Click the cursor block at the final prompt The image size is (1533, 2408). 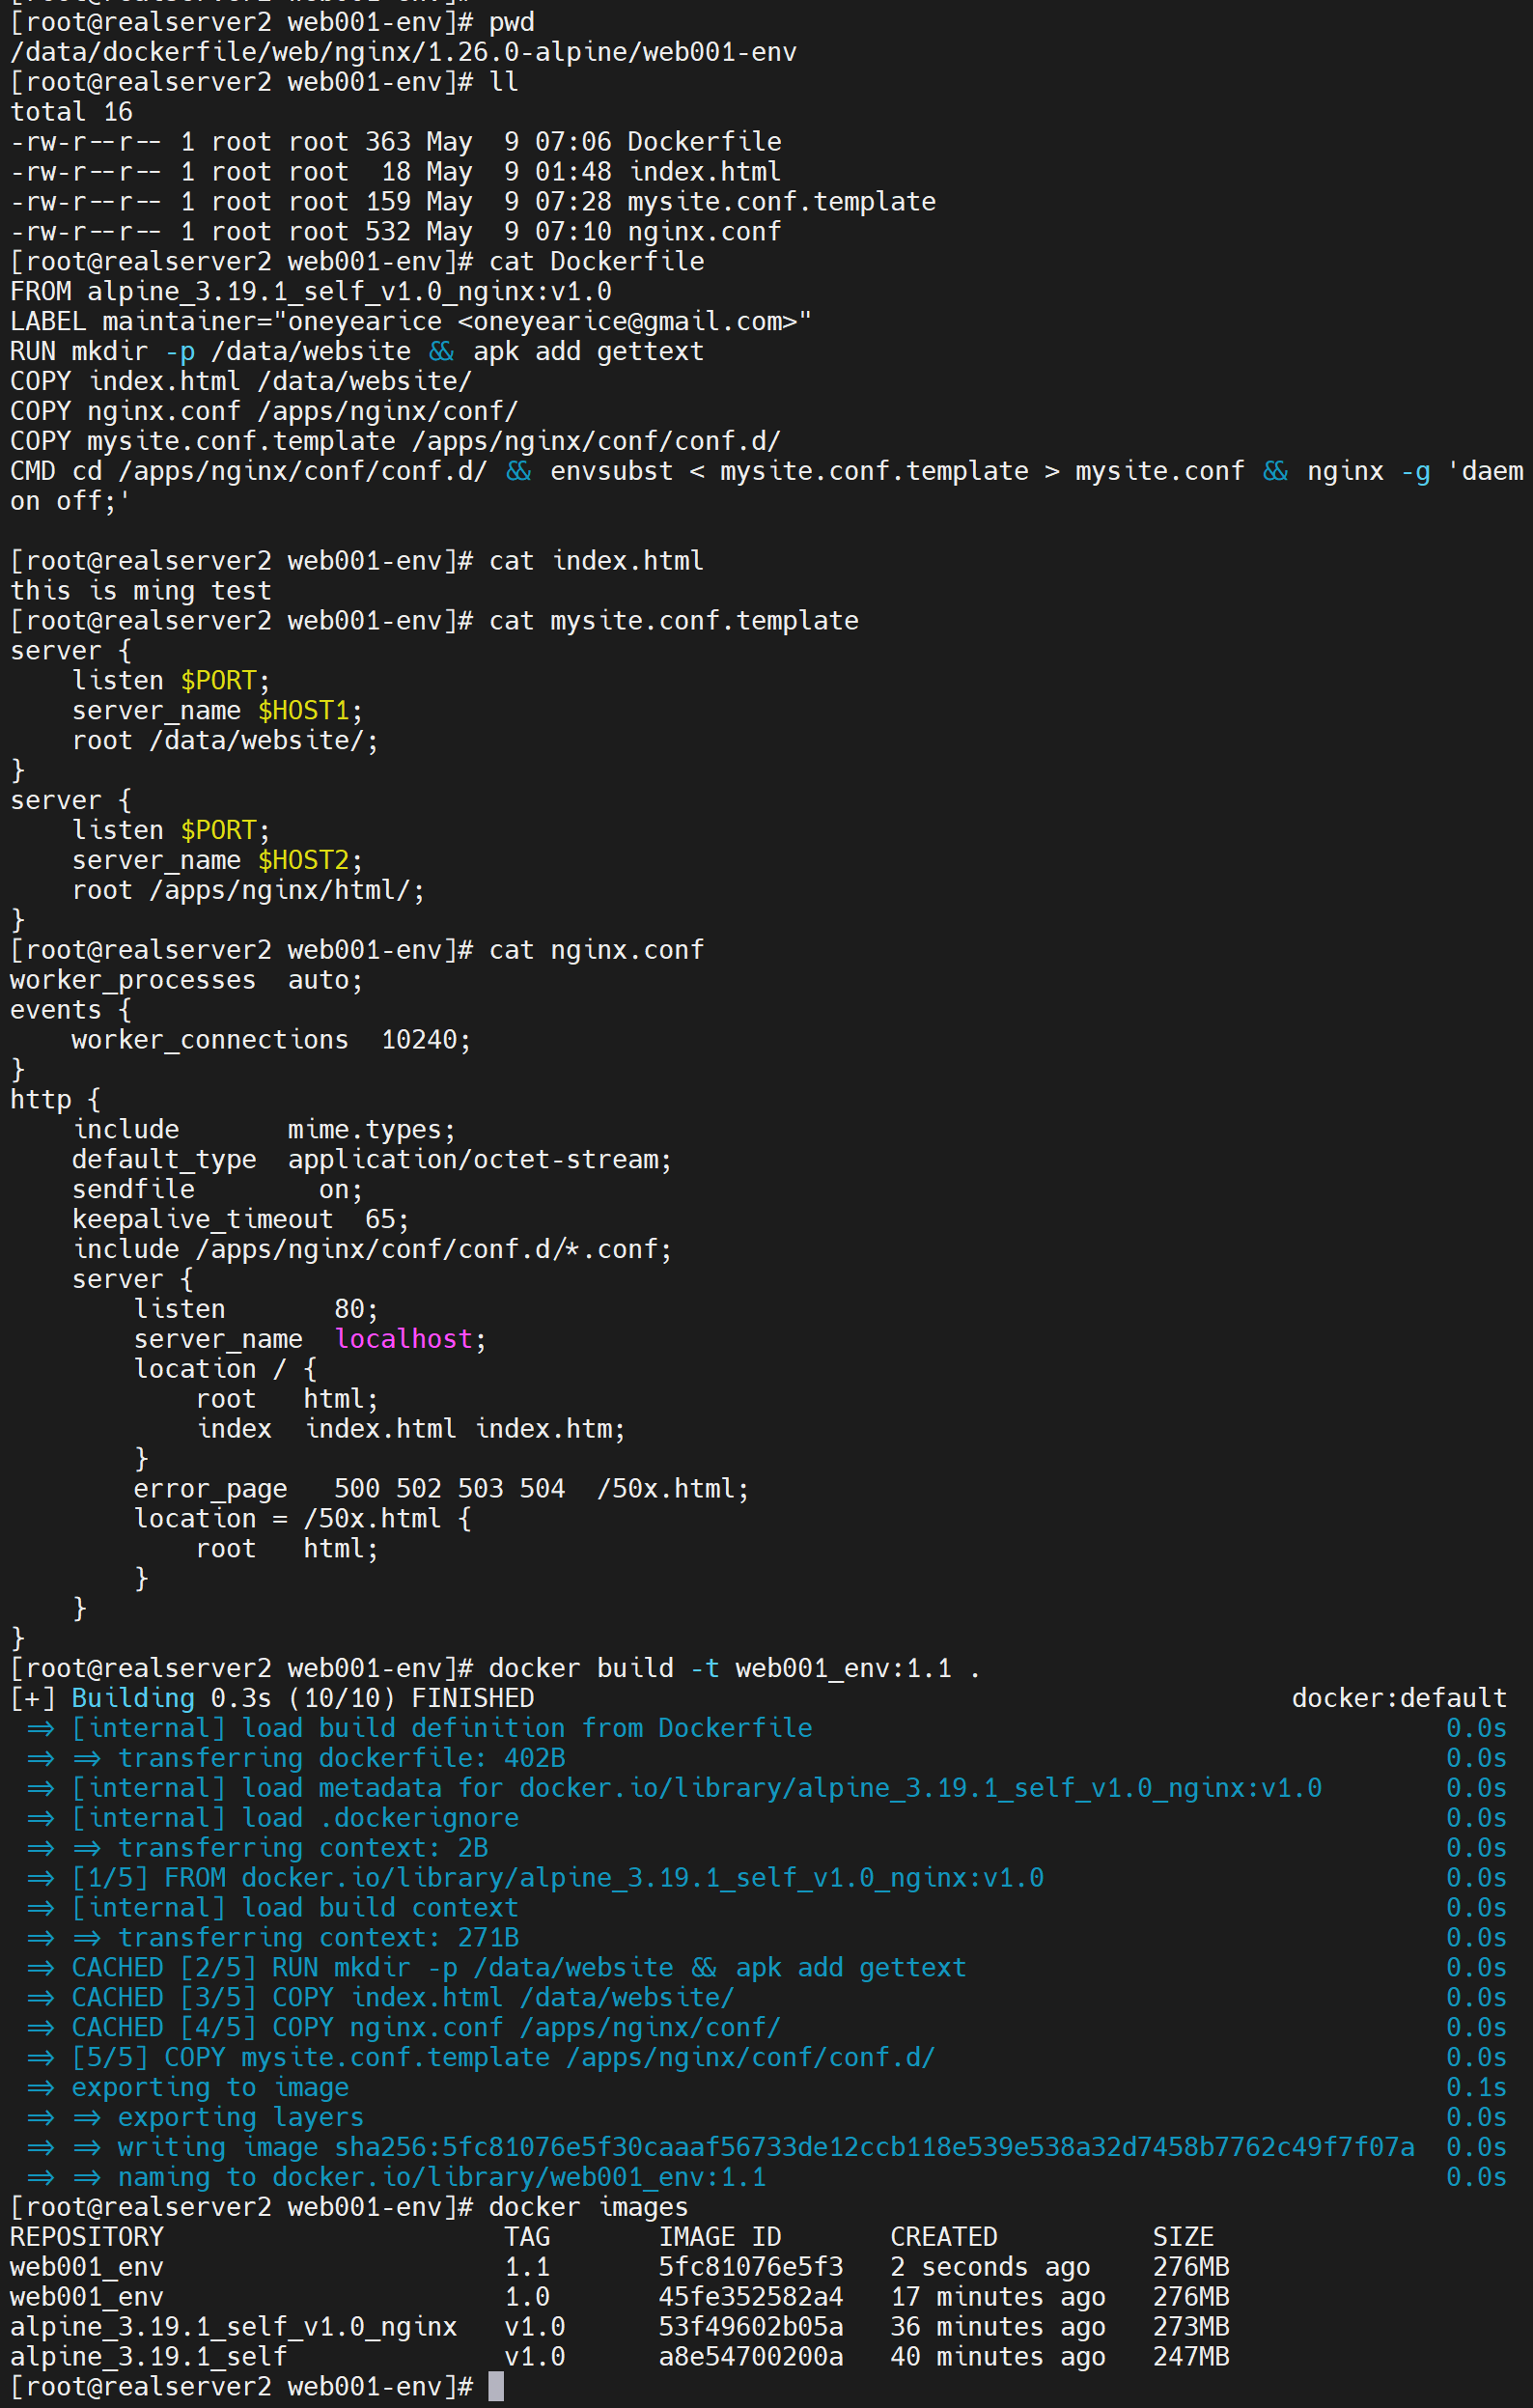[495, 2387]
